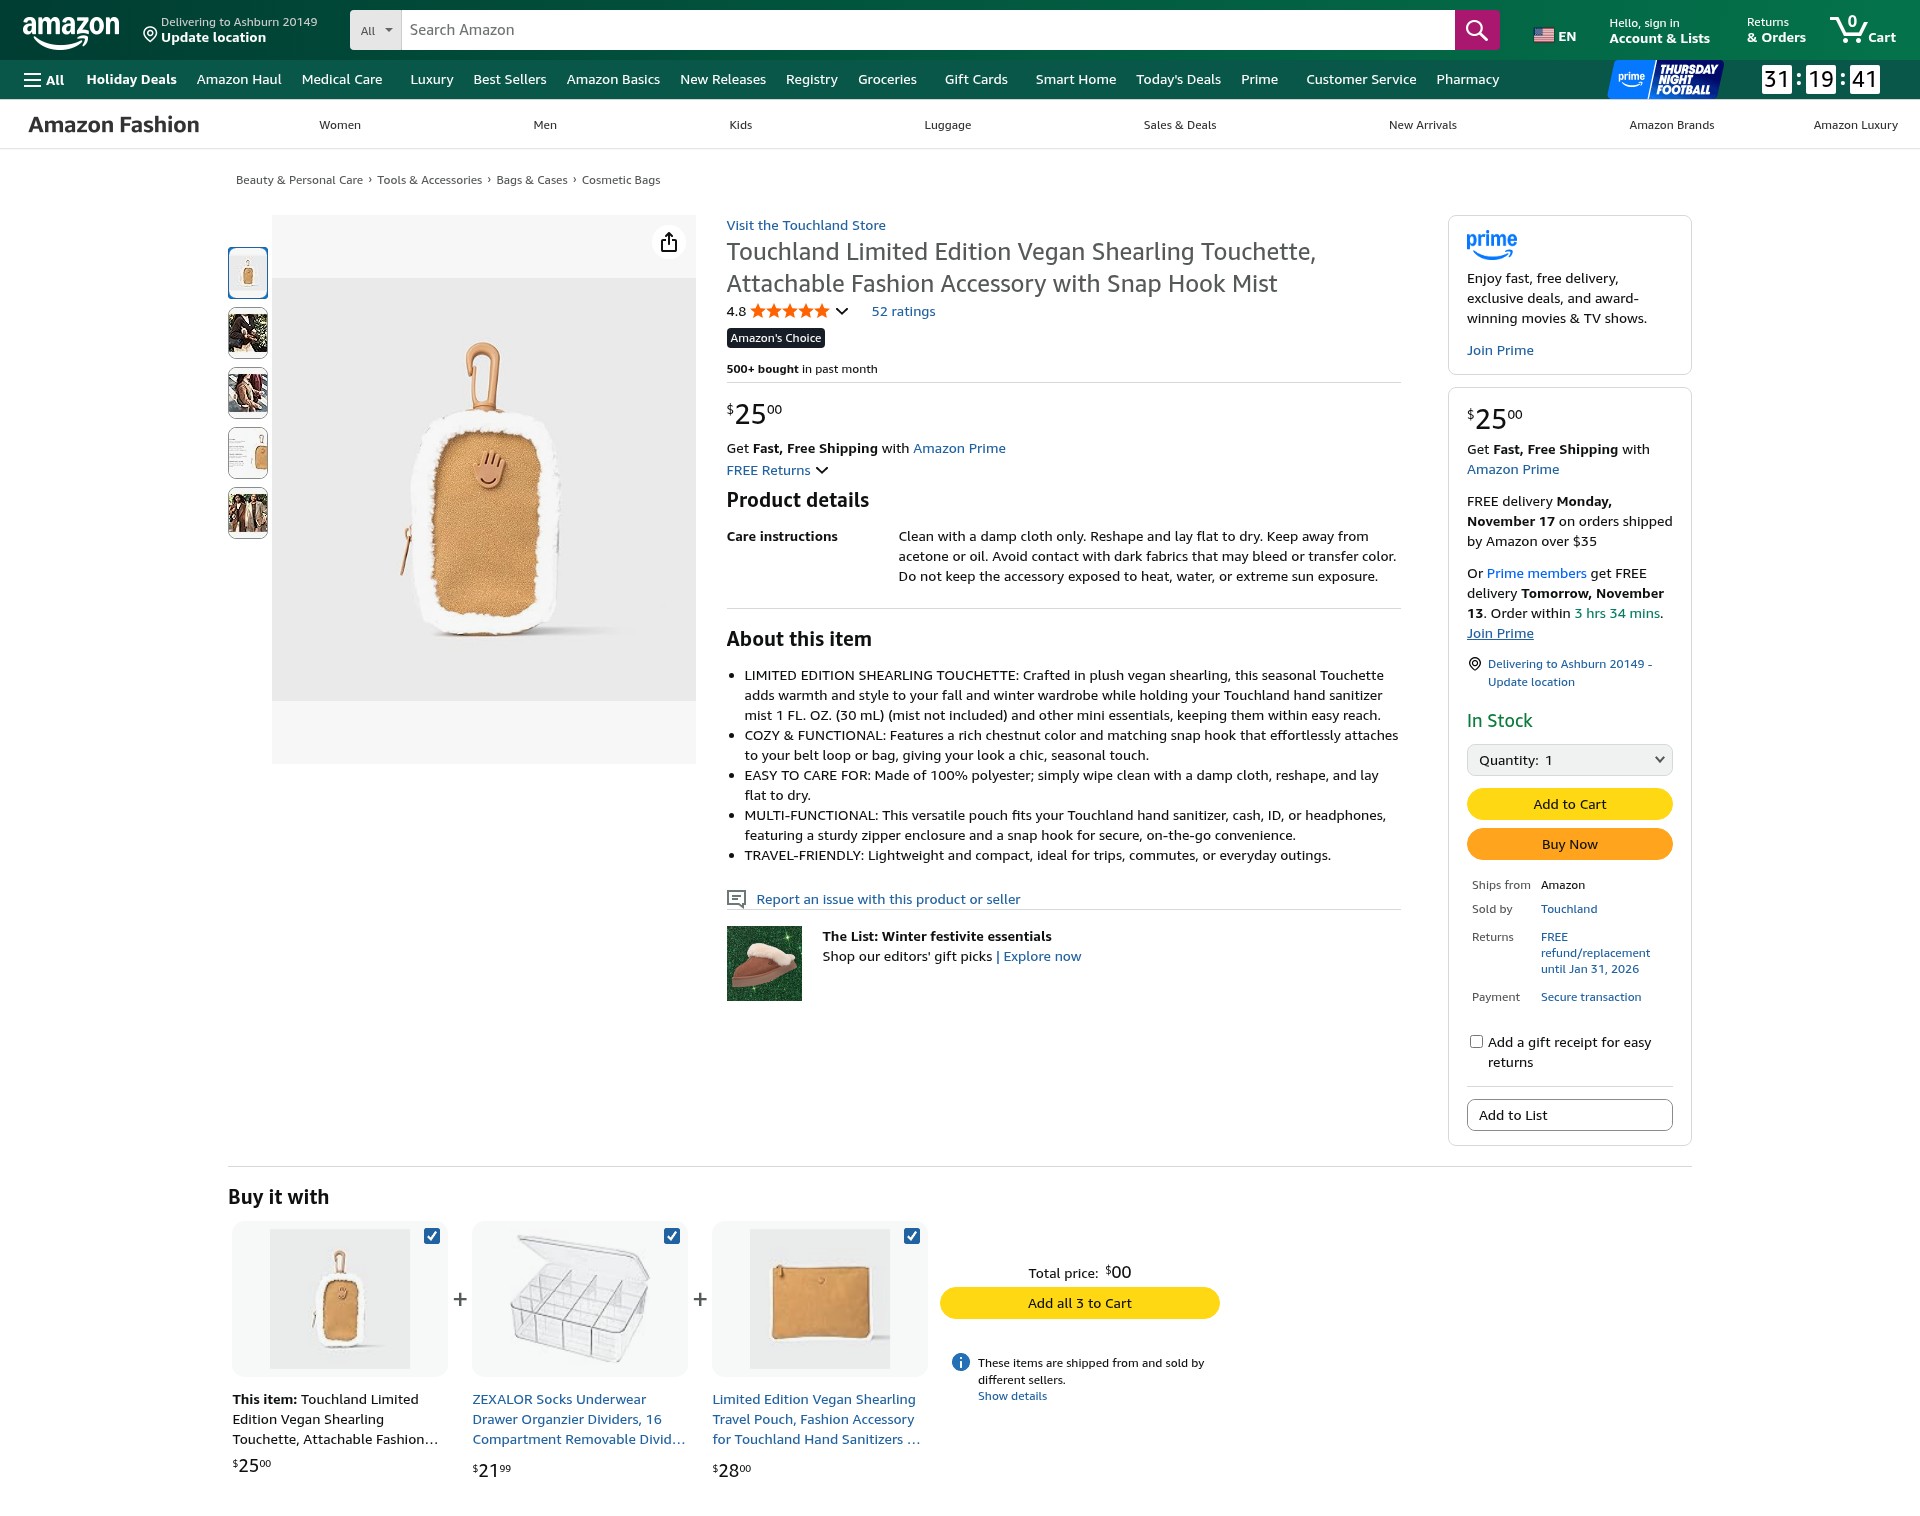The image size is (1920, 1516).
Task: Open Amazon Luxury fashion tab
Action: [1855, 125]
